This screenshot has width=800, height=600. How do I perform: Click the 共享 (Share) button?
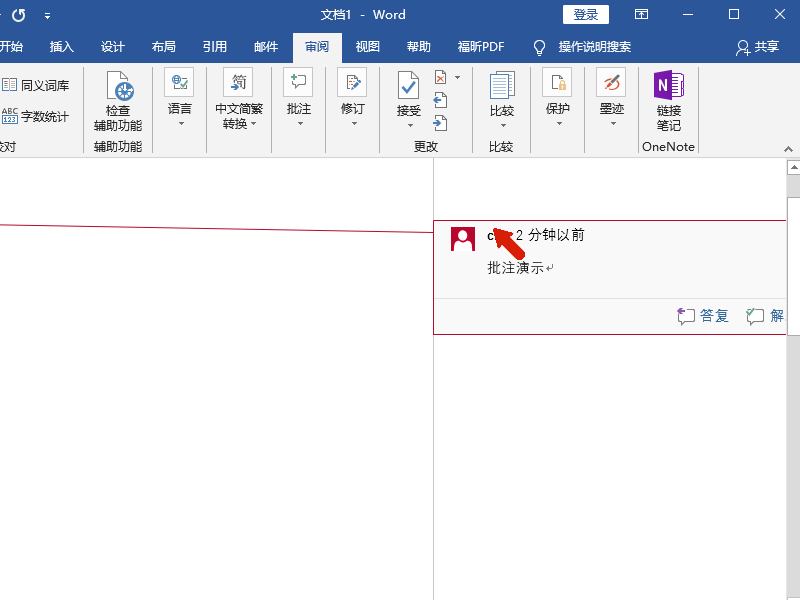click(x=758, y=47)
